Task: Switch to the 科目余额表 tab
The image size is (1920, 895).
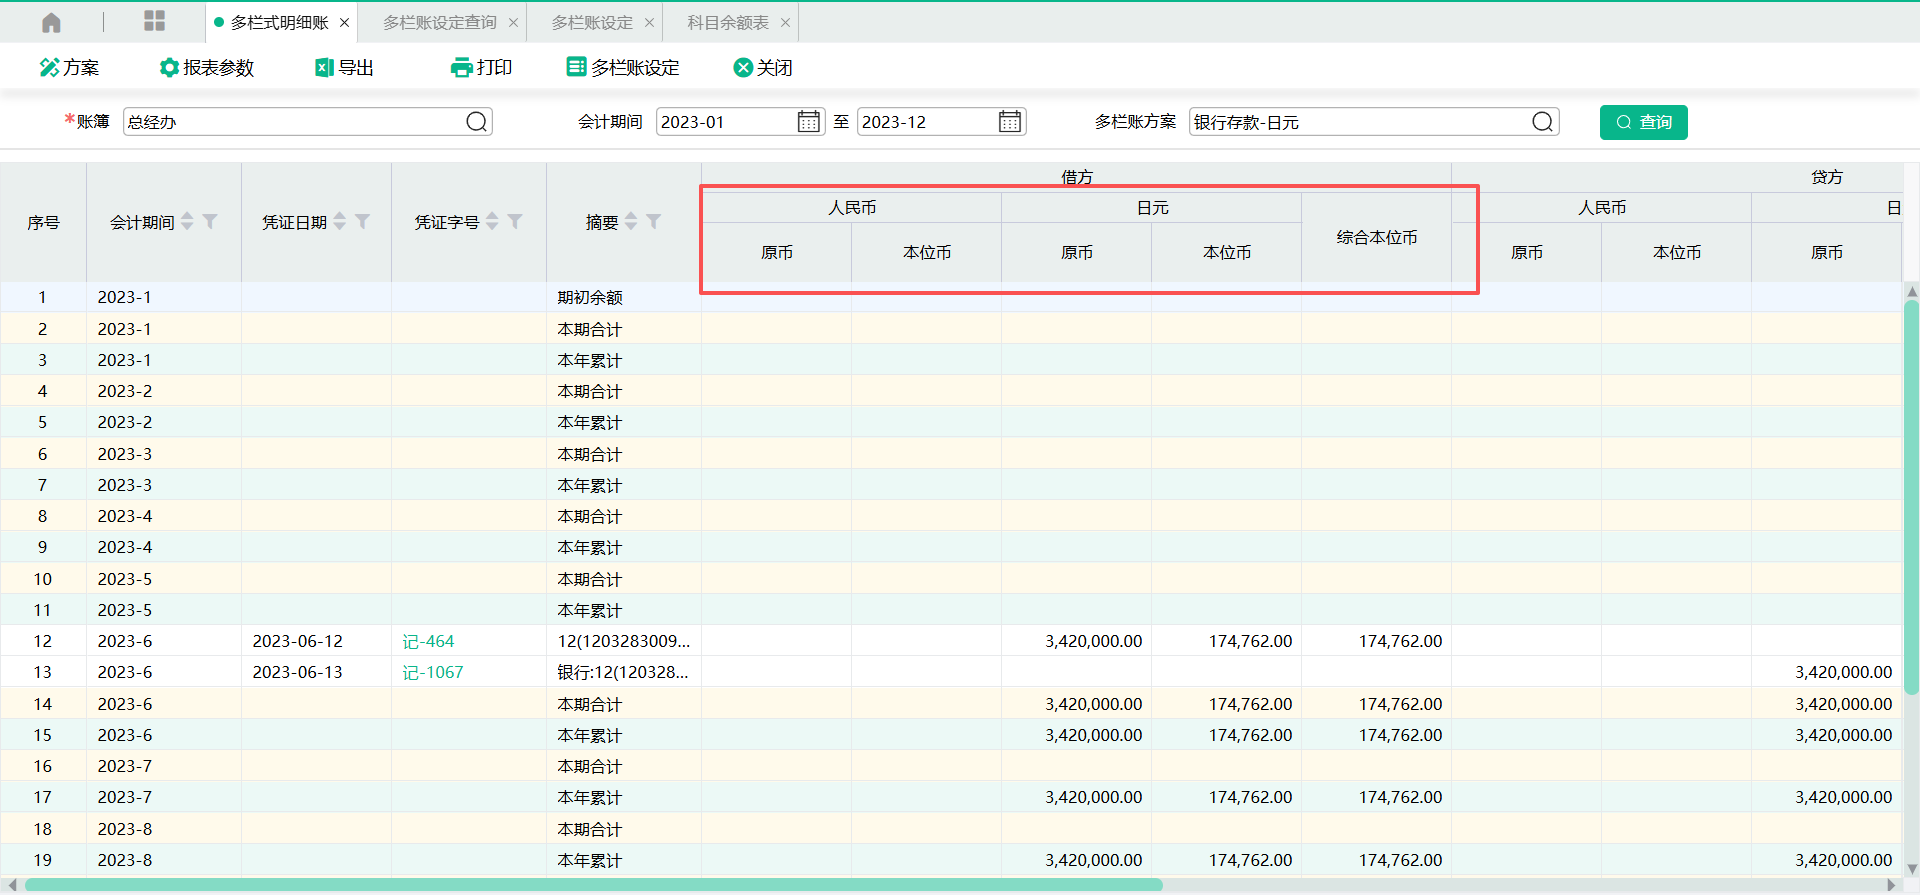Action: 728,22
